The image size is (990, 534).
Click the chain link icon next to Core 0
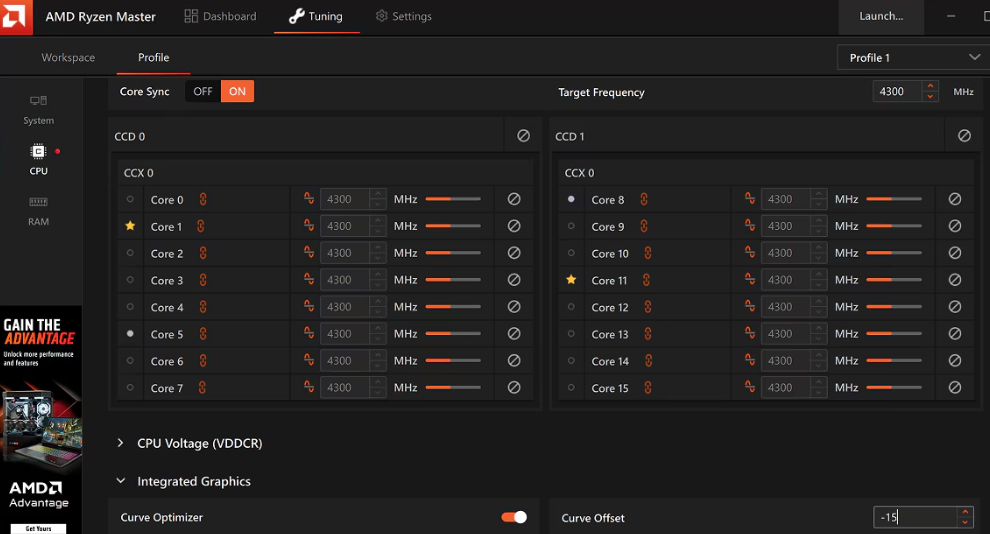click(203, 199)
